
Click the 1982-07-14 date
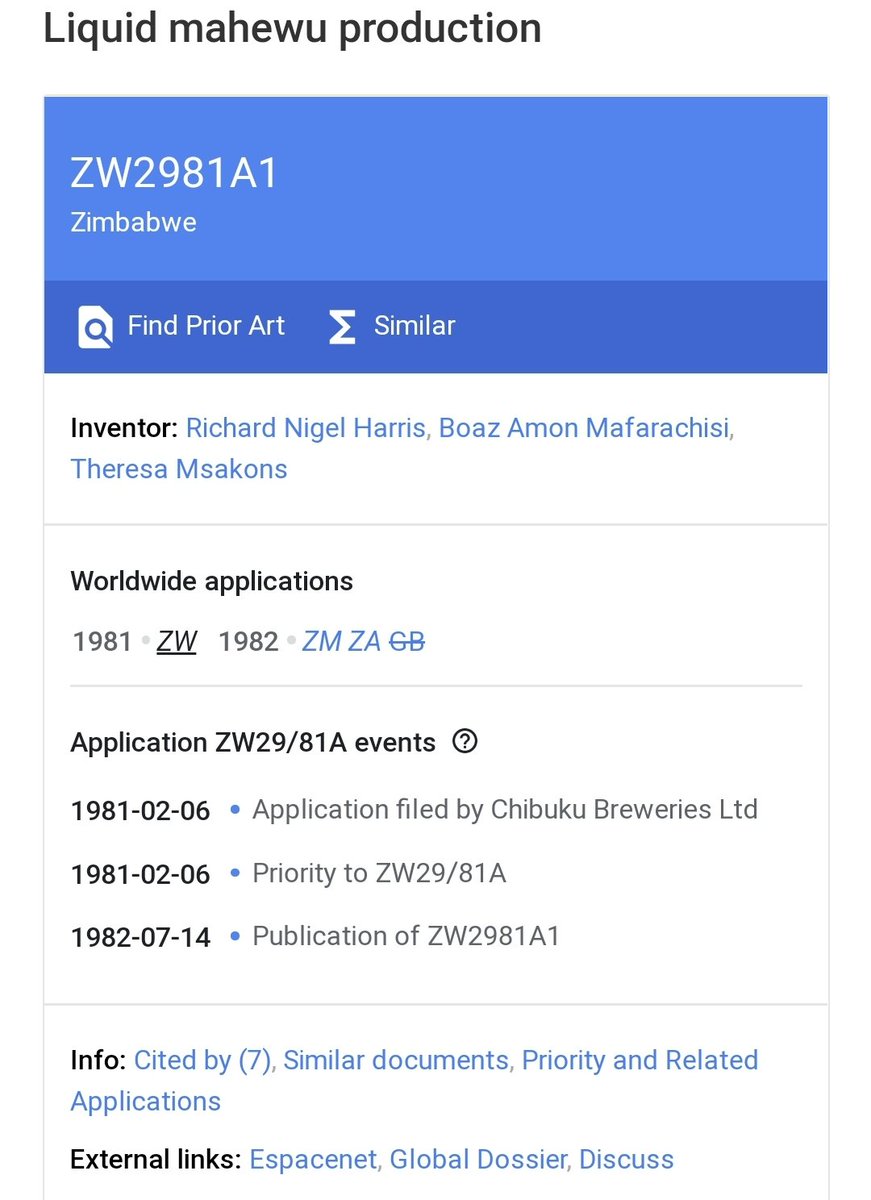point(141,938)
